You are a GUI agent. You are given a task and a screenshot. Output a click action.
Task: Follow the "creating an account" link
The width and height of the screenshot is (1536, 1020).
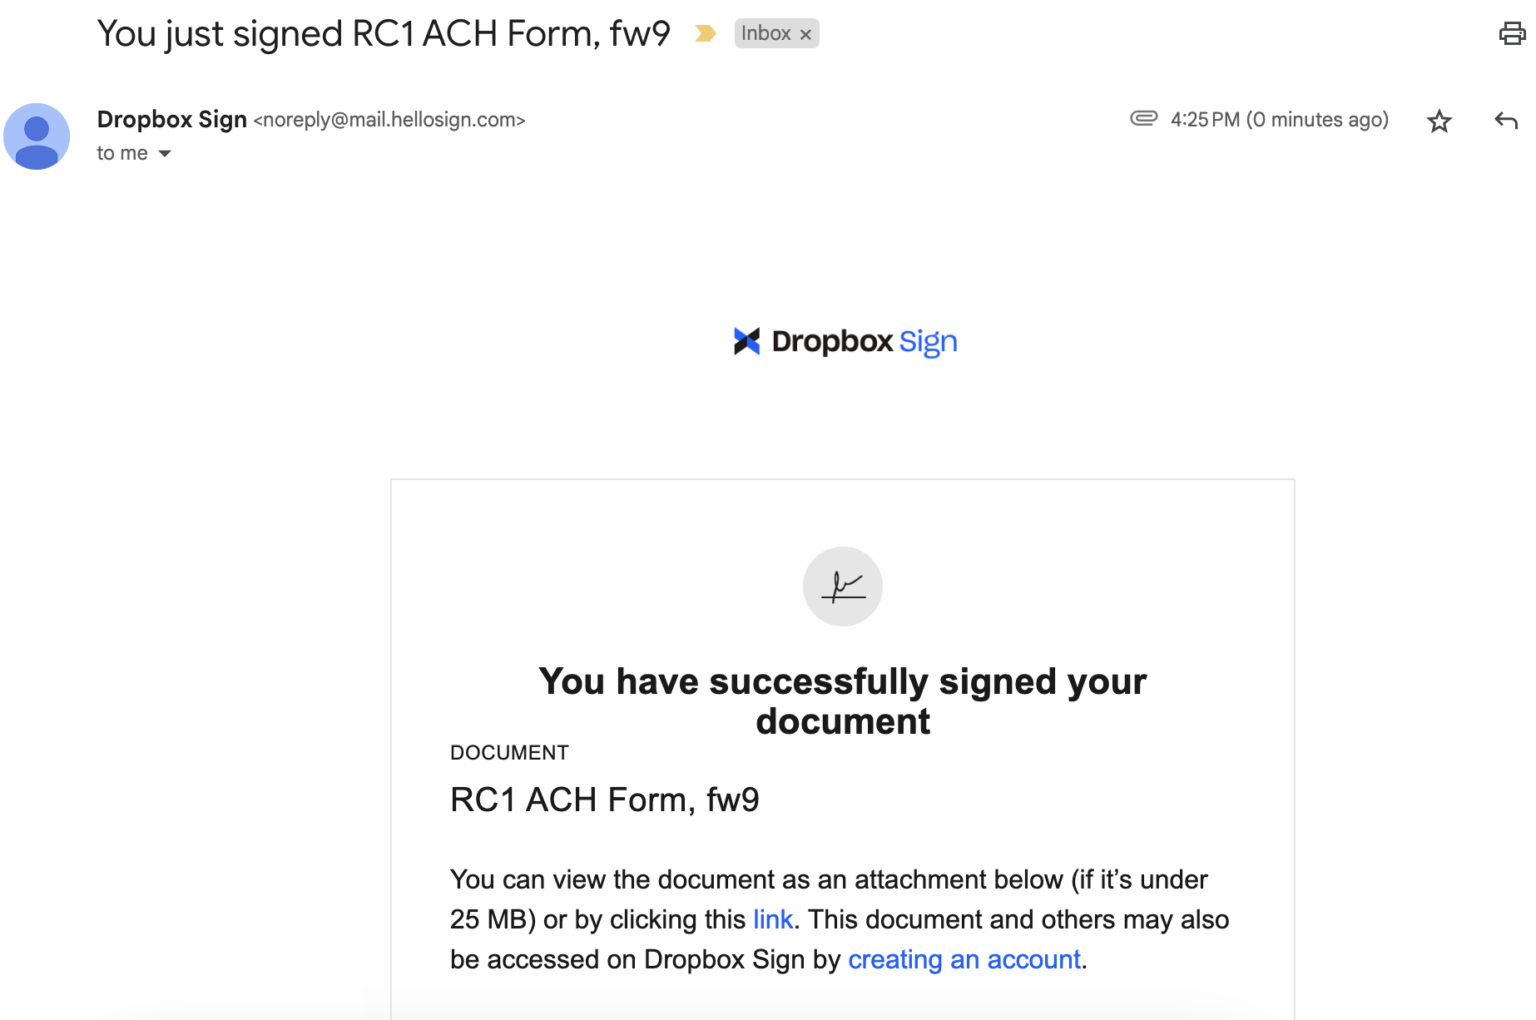pos(964,960)
